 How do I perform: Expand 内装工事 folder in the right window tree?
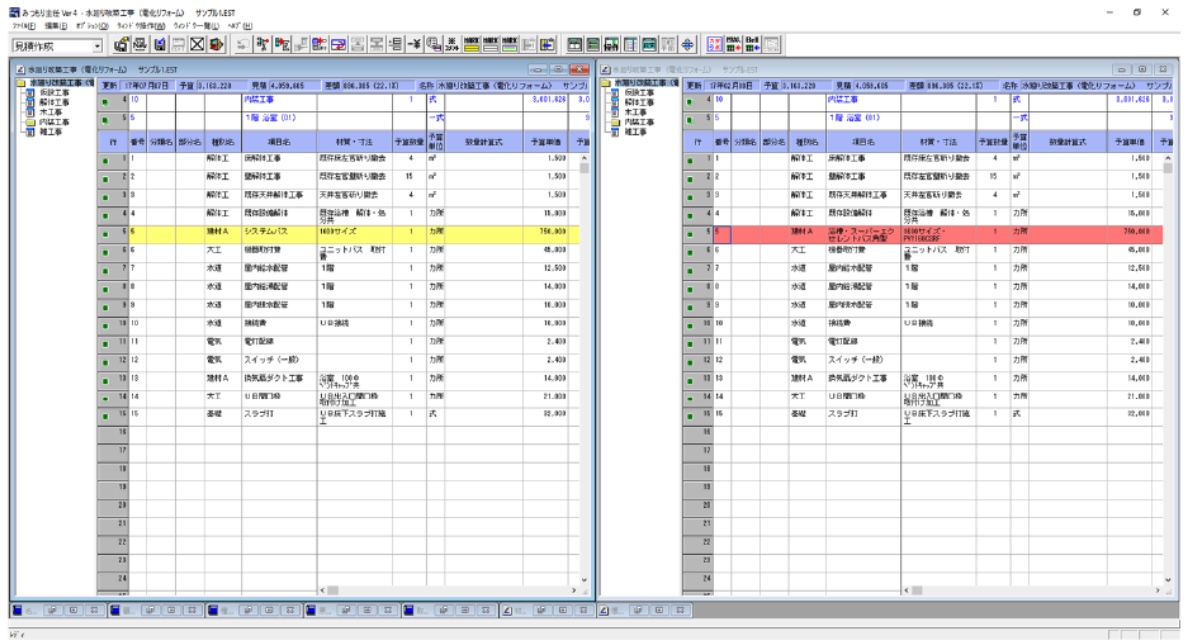(616, 122)
